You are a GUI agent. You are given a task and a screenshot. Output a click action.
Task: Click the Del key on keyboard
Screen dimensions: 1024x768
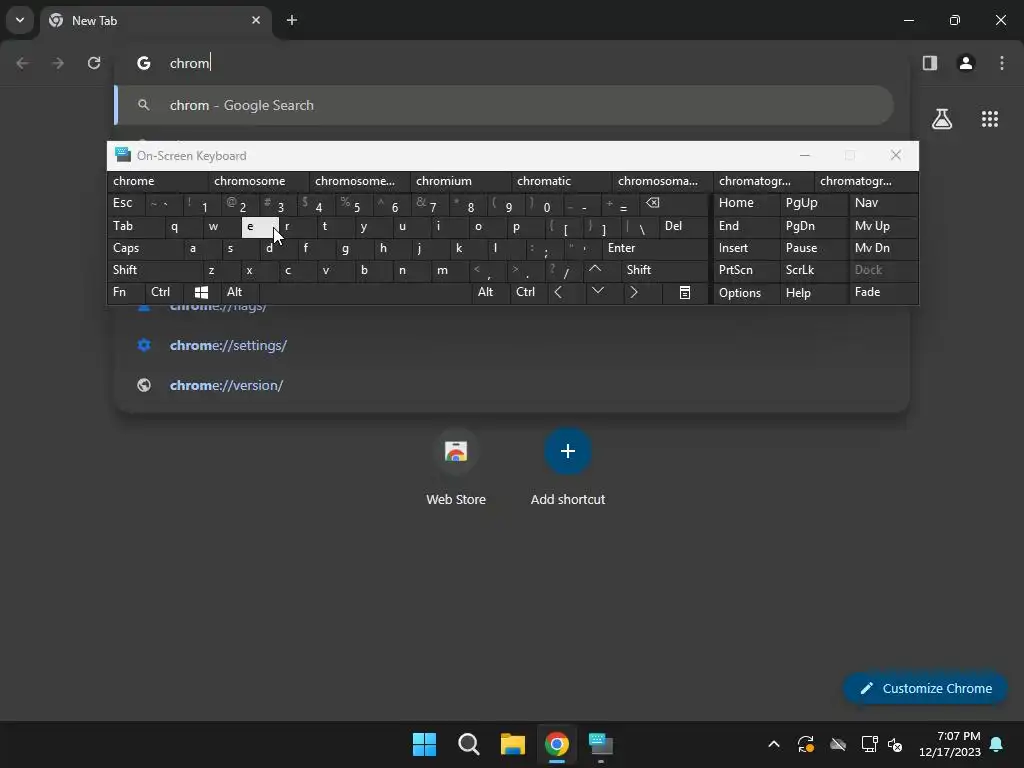click(684, 226)
